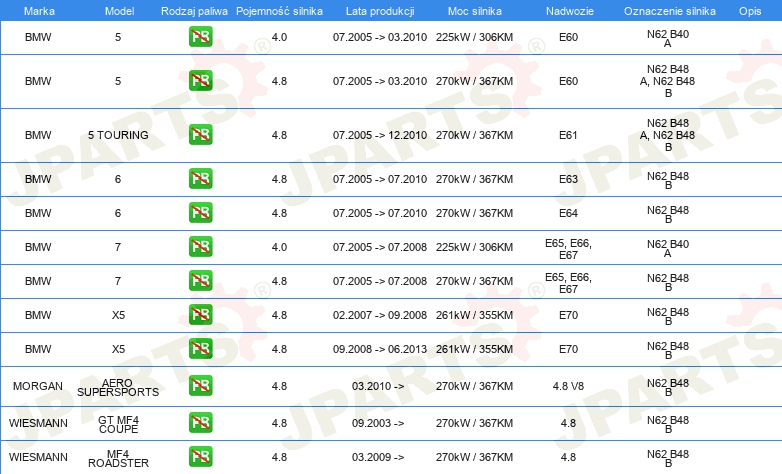Select the MF4 ROADSTER model cell

click(x=118, y=458)
